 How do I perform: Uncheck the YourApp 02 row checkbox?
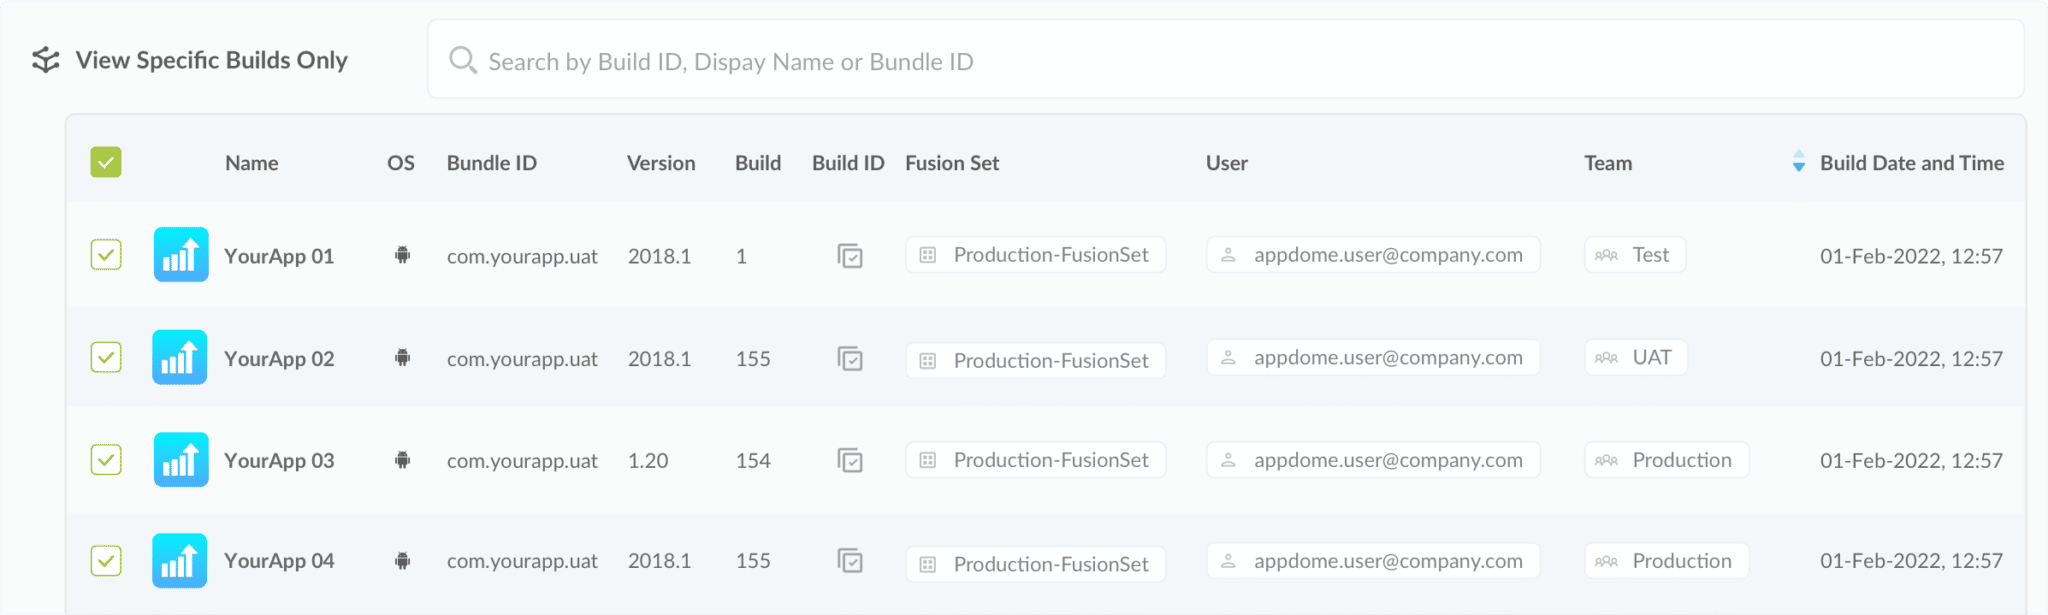[106, 357]
